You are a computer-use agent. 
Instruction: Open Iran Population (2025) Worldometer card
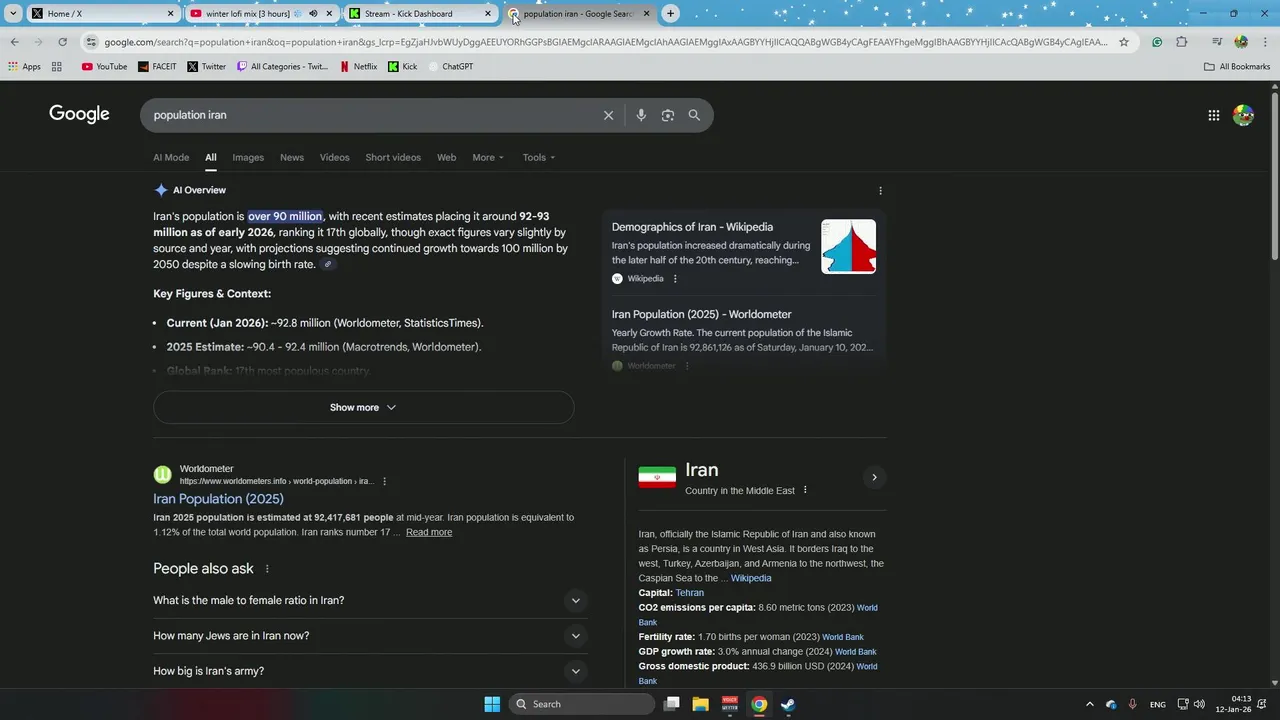(x=701, y=314)
